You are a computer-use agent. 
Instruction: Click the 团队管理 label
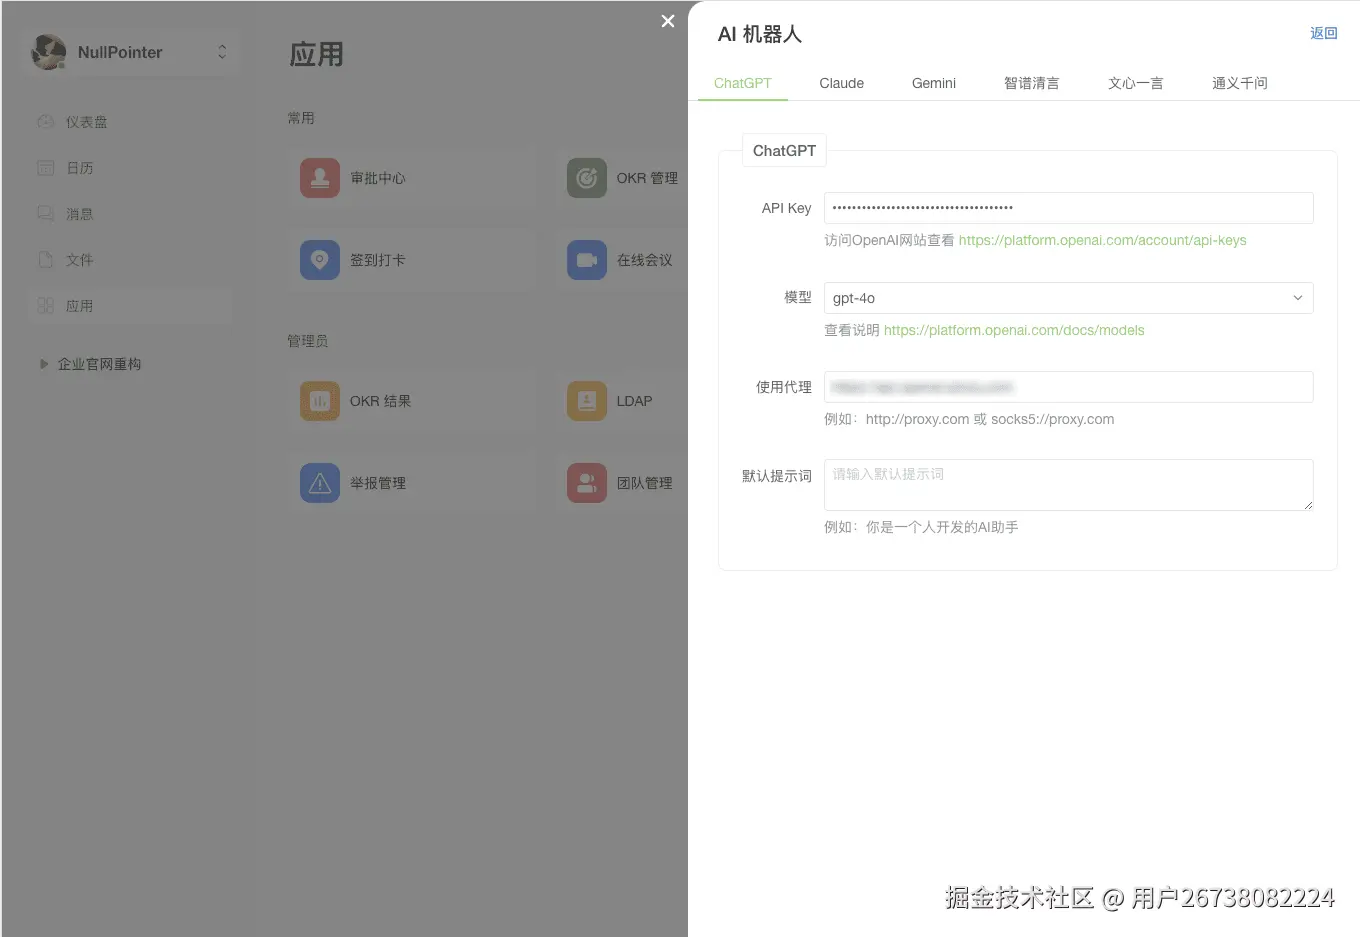645,483
